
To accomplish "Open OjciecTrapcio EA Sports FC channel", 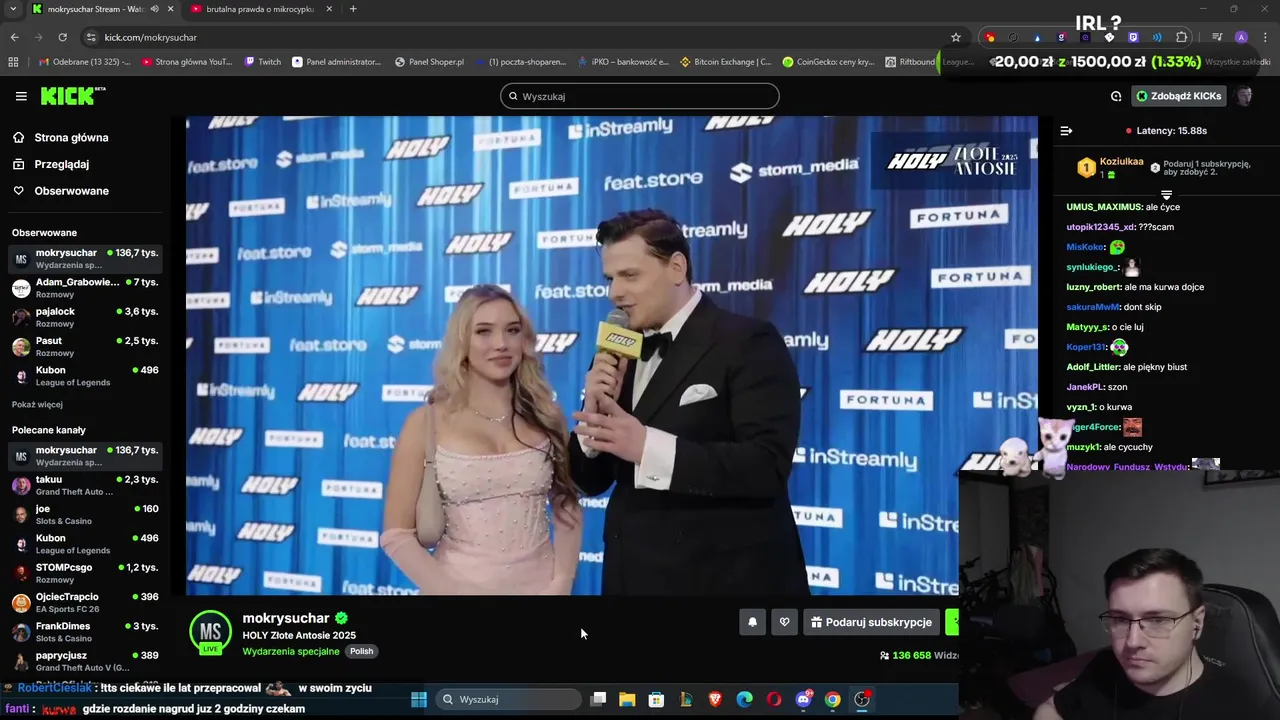I will point(85,602).
